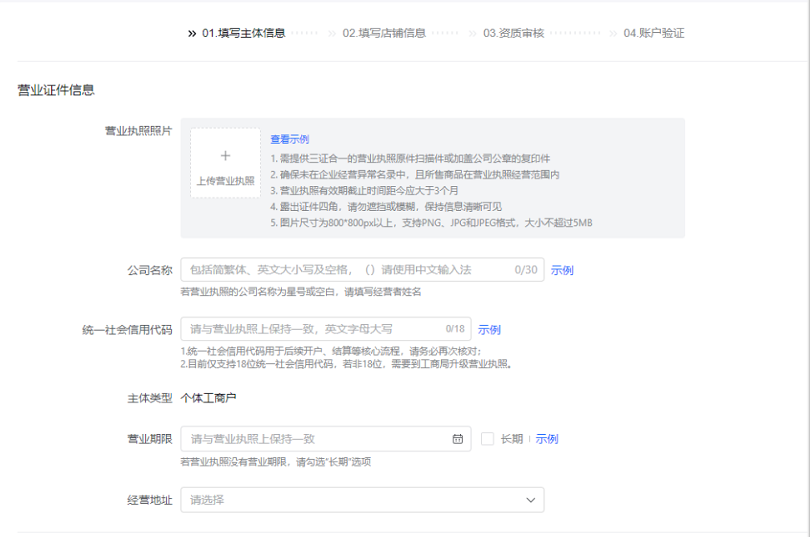The image size is (810, 537).
Task: Check the 长期 checkbox
Action: [x=487, y=439]
